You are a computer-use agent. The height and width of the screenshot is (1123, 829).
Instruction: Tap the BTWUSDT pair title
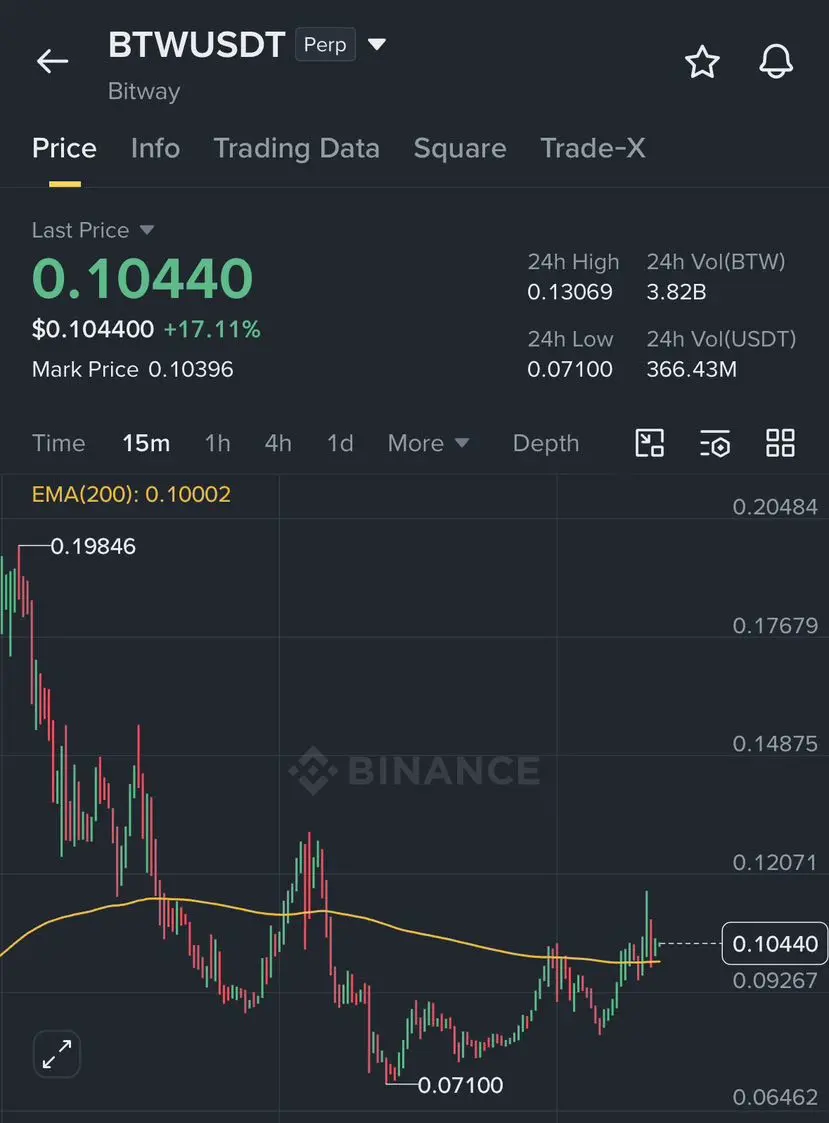(197, 44)
